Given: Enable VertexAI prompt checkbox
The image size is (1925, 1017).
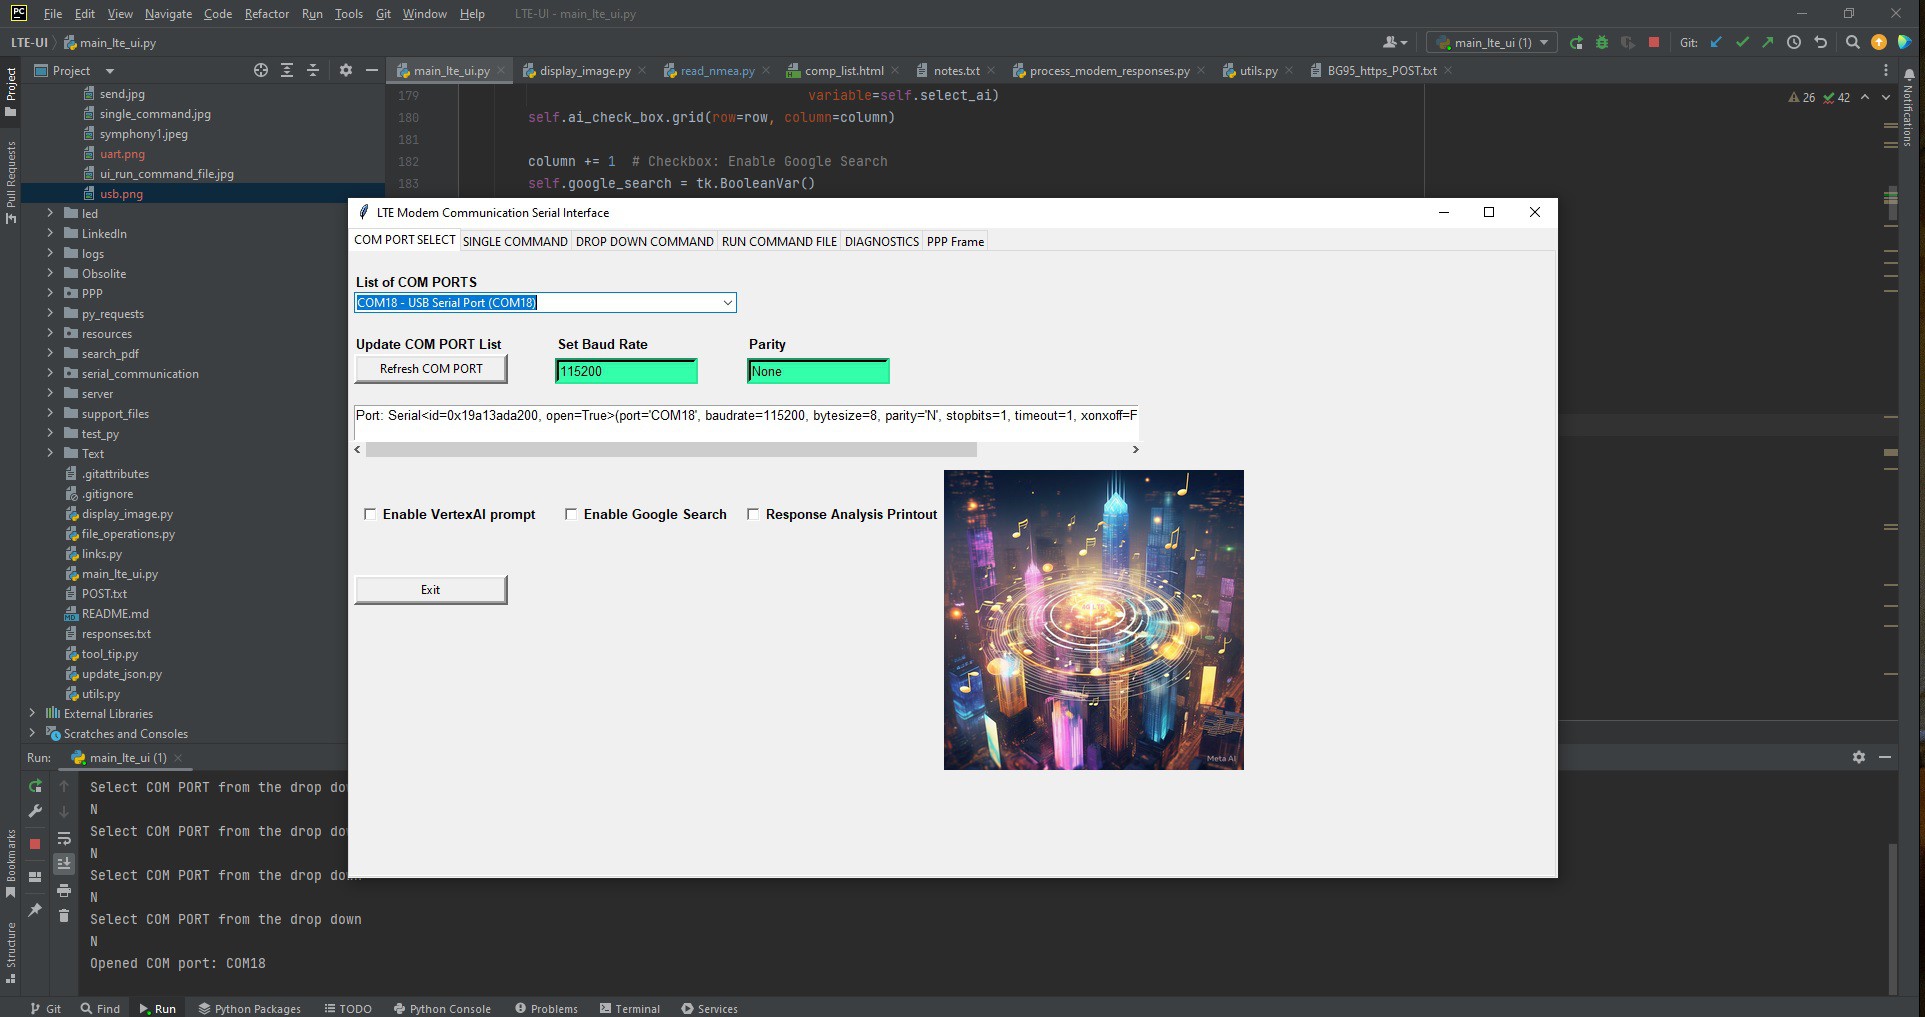Looking at the screenshot, I should pyautogui.click(x=370, y=514).
